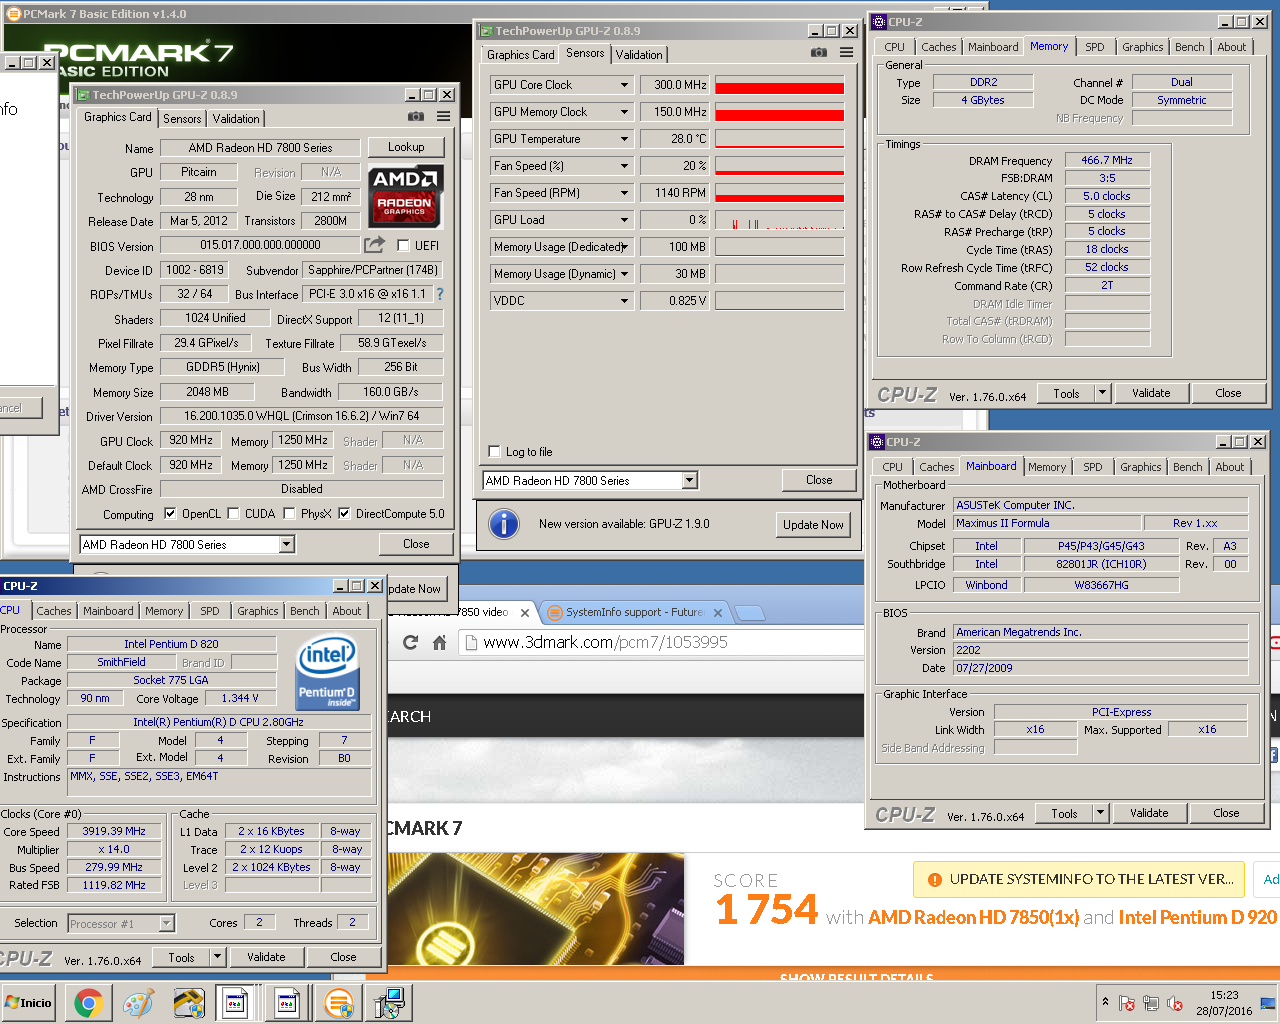This screenshot has height=1024, width=1280.
Task: Take screenshot via camera icon in GPU-Z Sensors window
Action: point(818,53)
